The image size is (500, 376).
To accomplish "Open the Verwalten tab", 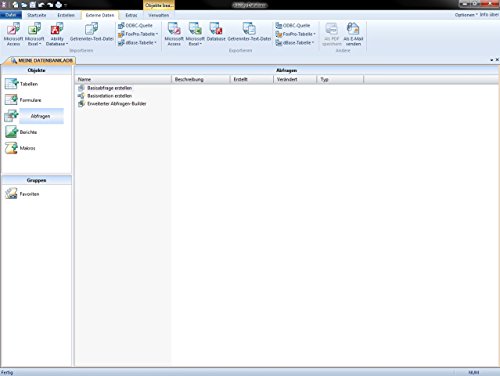I will point(158,15).
